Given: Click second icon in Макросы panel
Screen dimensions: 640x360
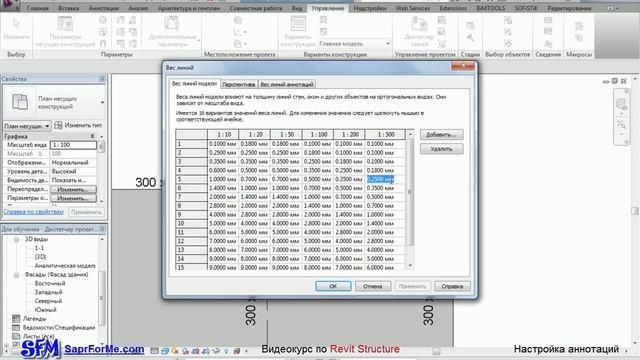Looking at the screenshot, I should 579,38.
